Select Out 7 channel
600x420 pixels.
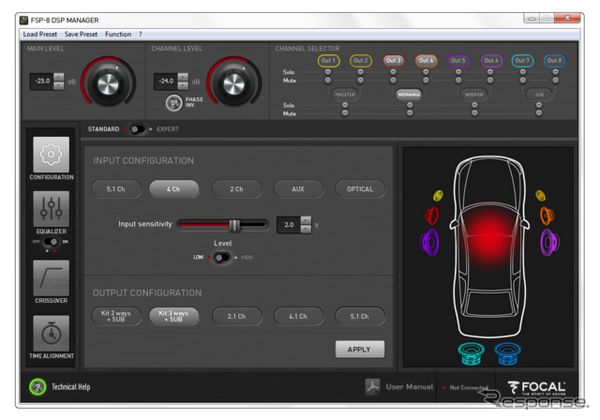pyautogui.click(x=522, y=60)
